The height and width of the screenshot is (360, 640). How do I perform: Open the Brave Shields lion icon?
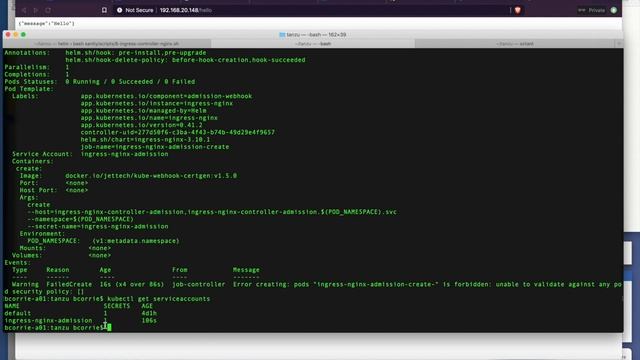pos(518,10)
